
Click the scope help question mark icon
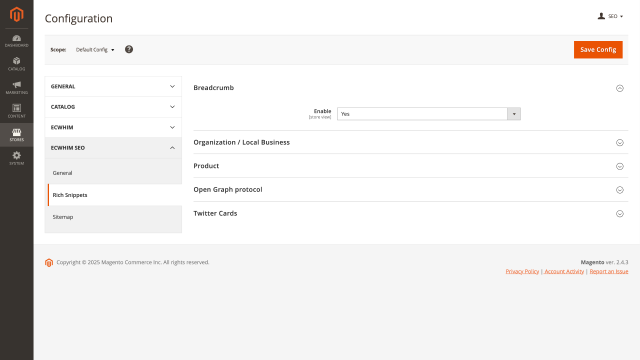129,49
